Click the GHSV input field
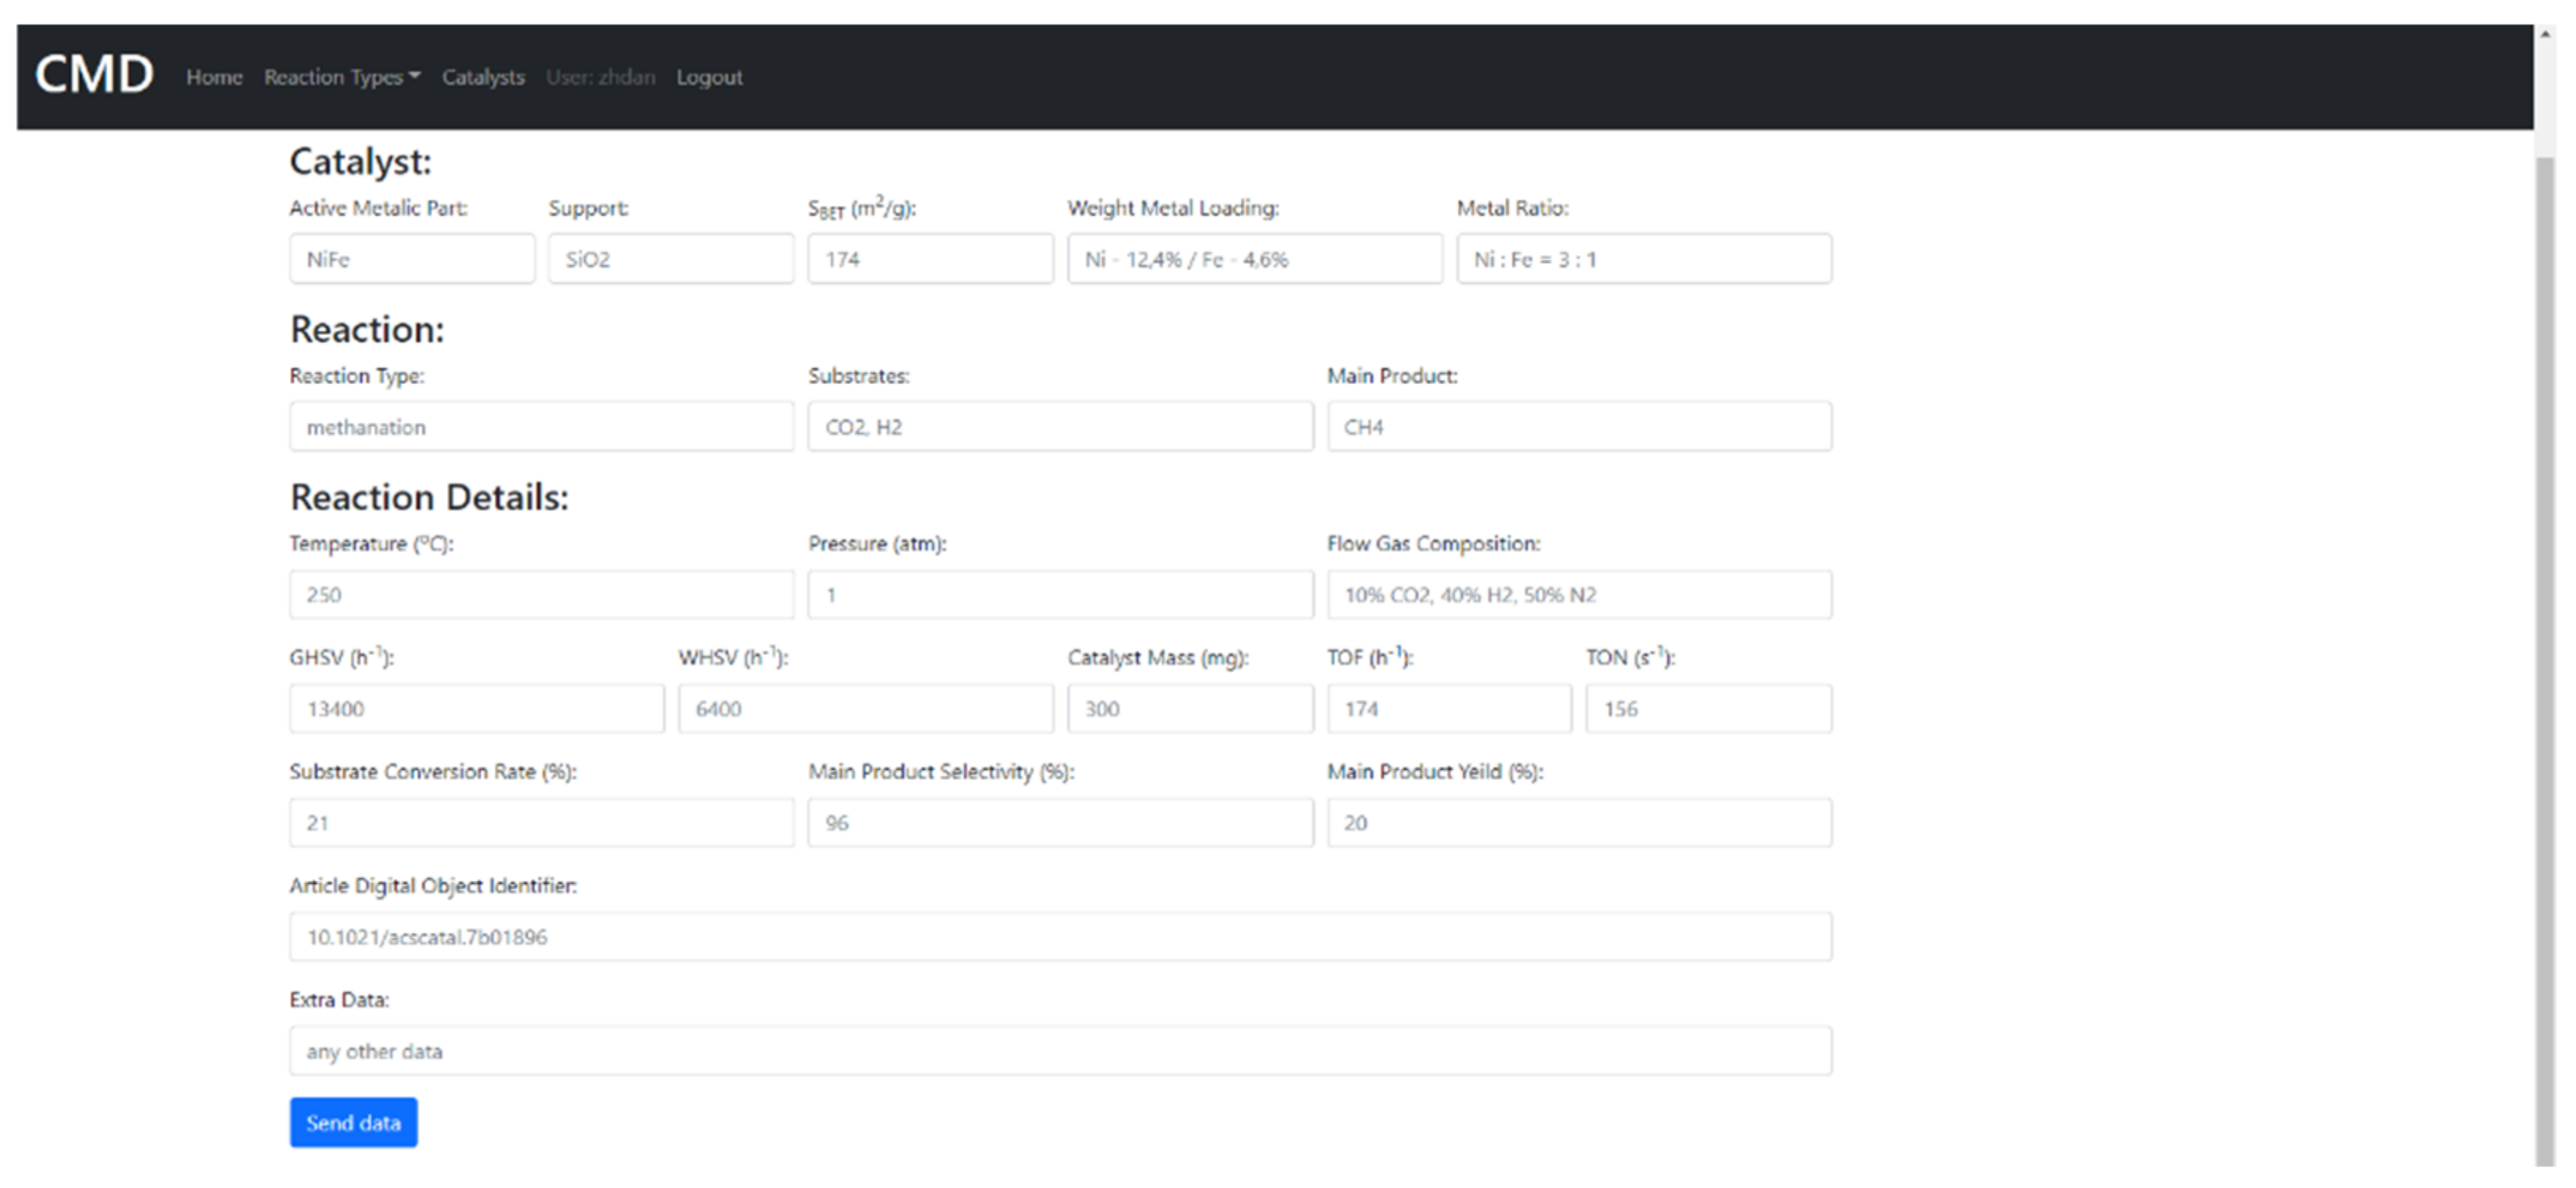Viewport: 2576px width, 1188px height. pos(476,709)
